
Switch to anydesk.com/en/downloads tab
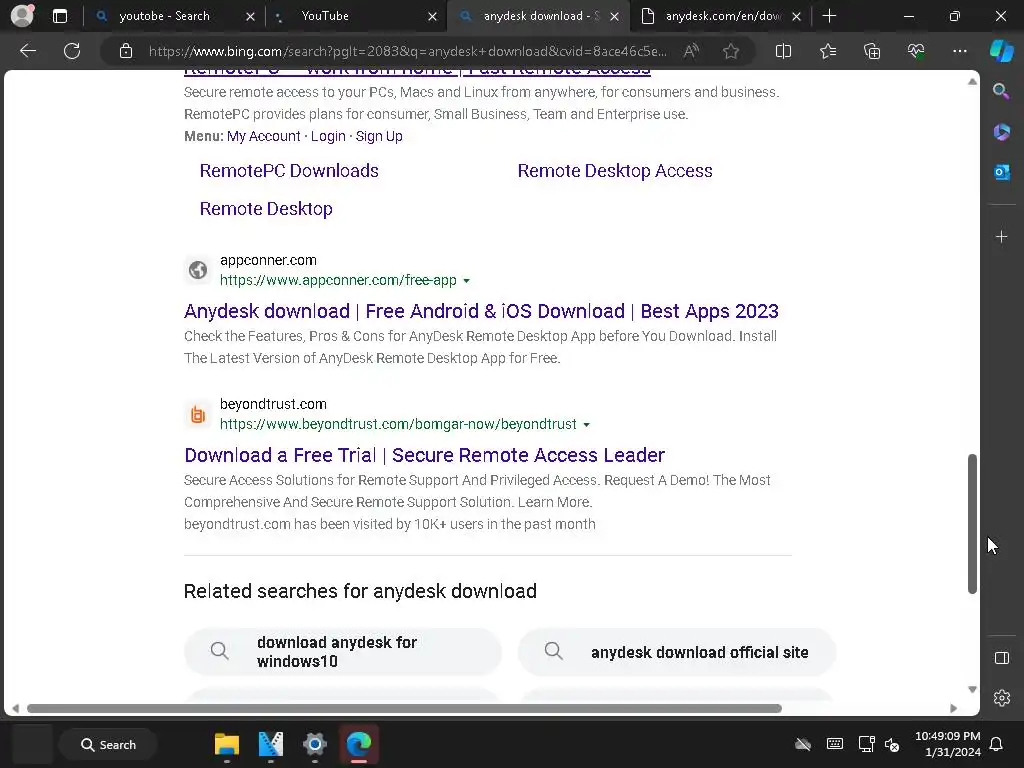722,16
